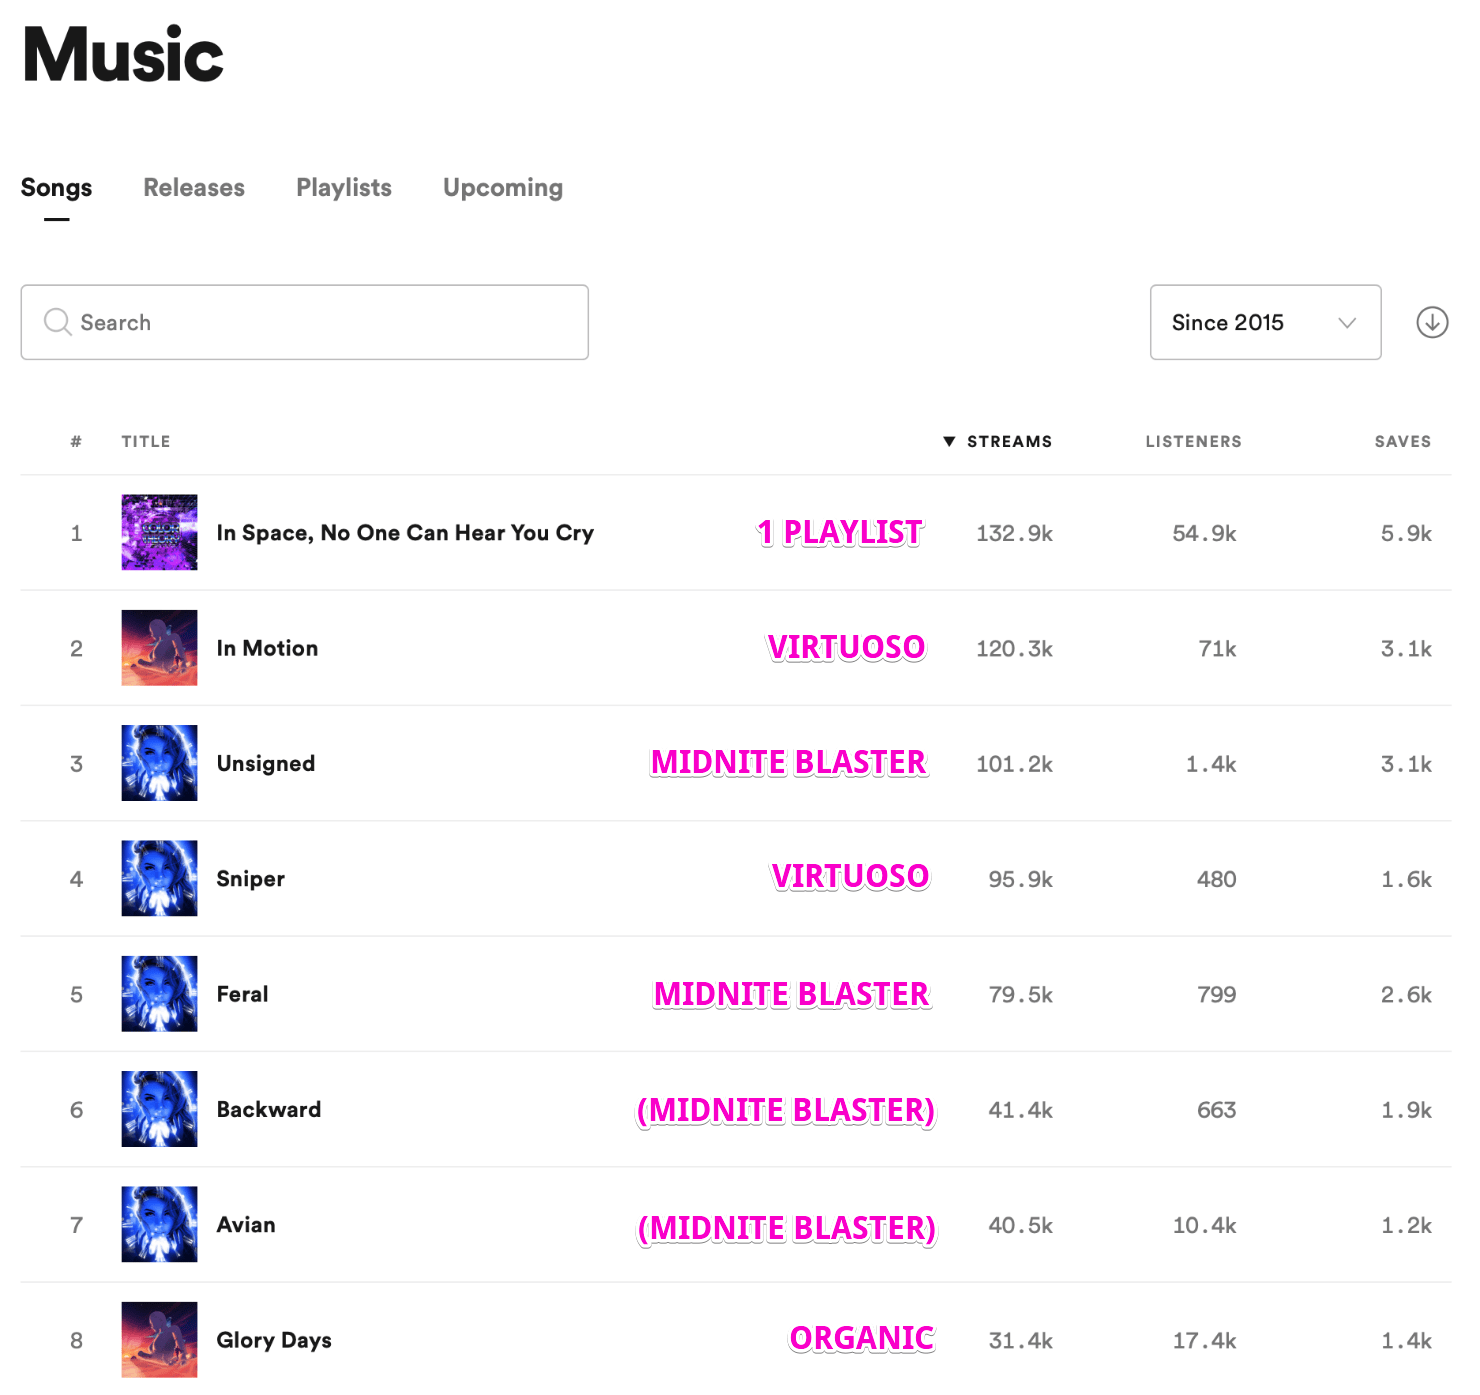
Task: Click the Feral song title
Action: 242,994
